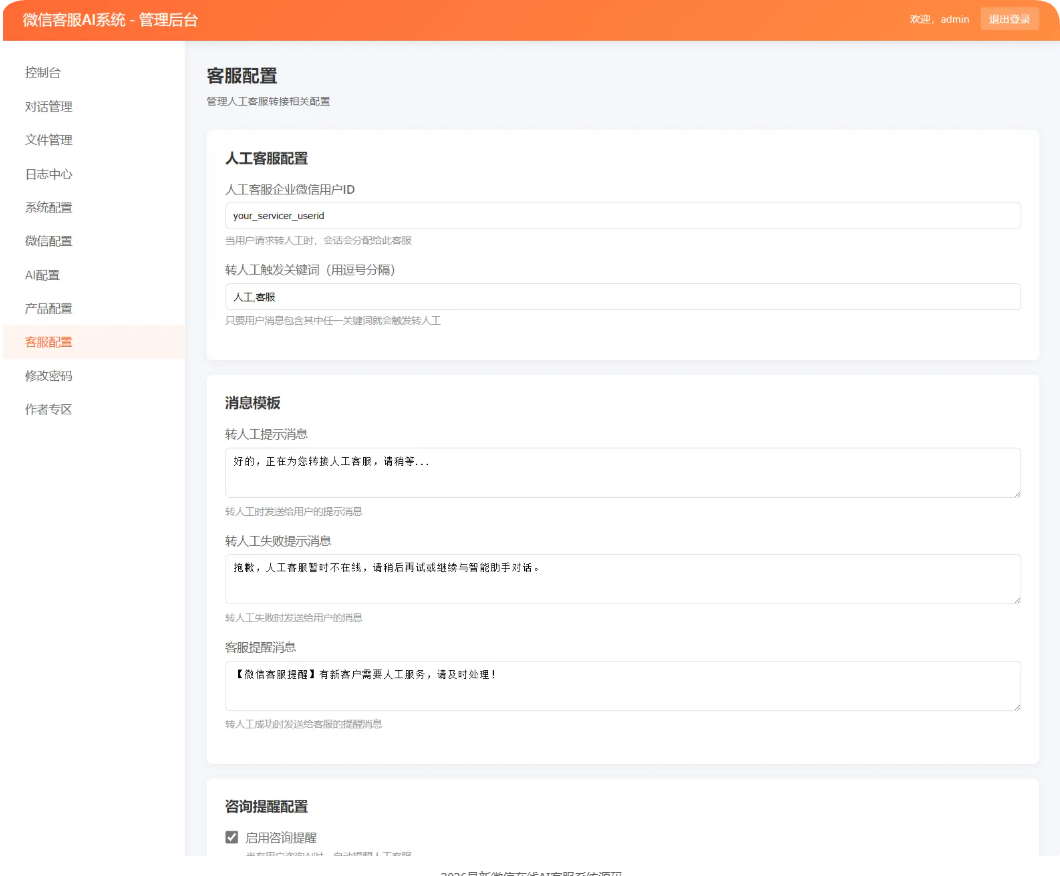Select the highlighted 客服配置 sidebar item

click(x=47, y=342)
